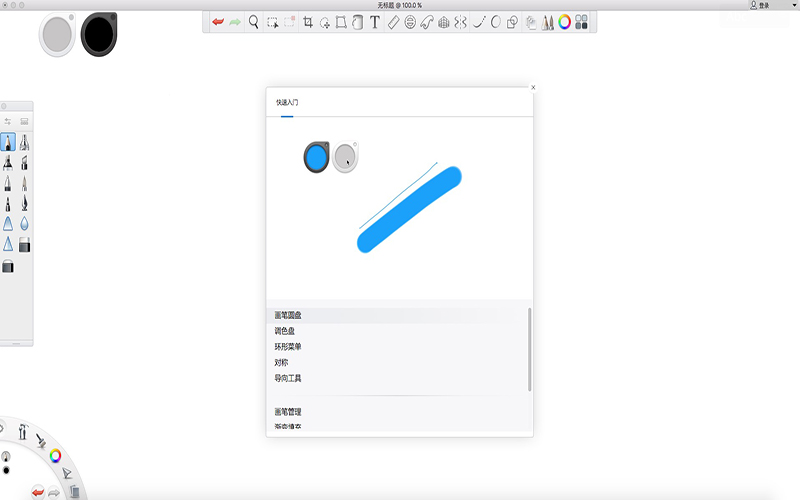Open paper airplane icon on lagoon
This screenshot has width=800, height=500.
point(67,473)
